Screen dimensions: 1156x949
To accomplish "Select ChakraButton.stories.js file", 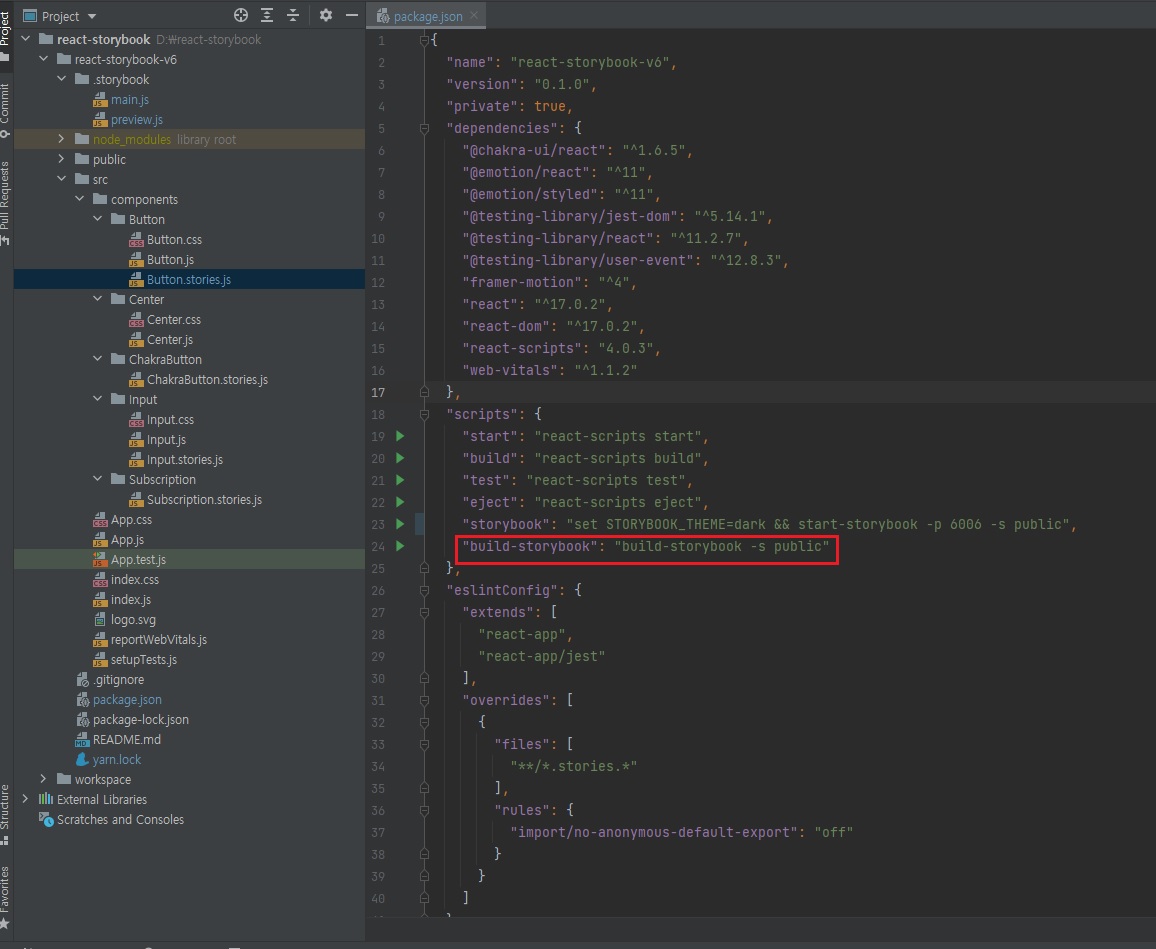I will point(198,380).
